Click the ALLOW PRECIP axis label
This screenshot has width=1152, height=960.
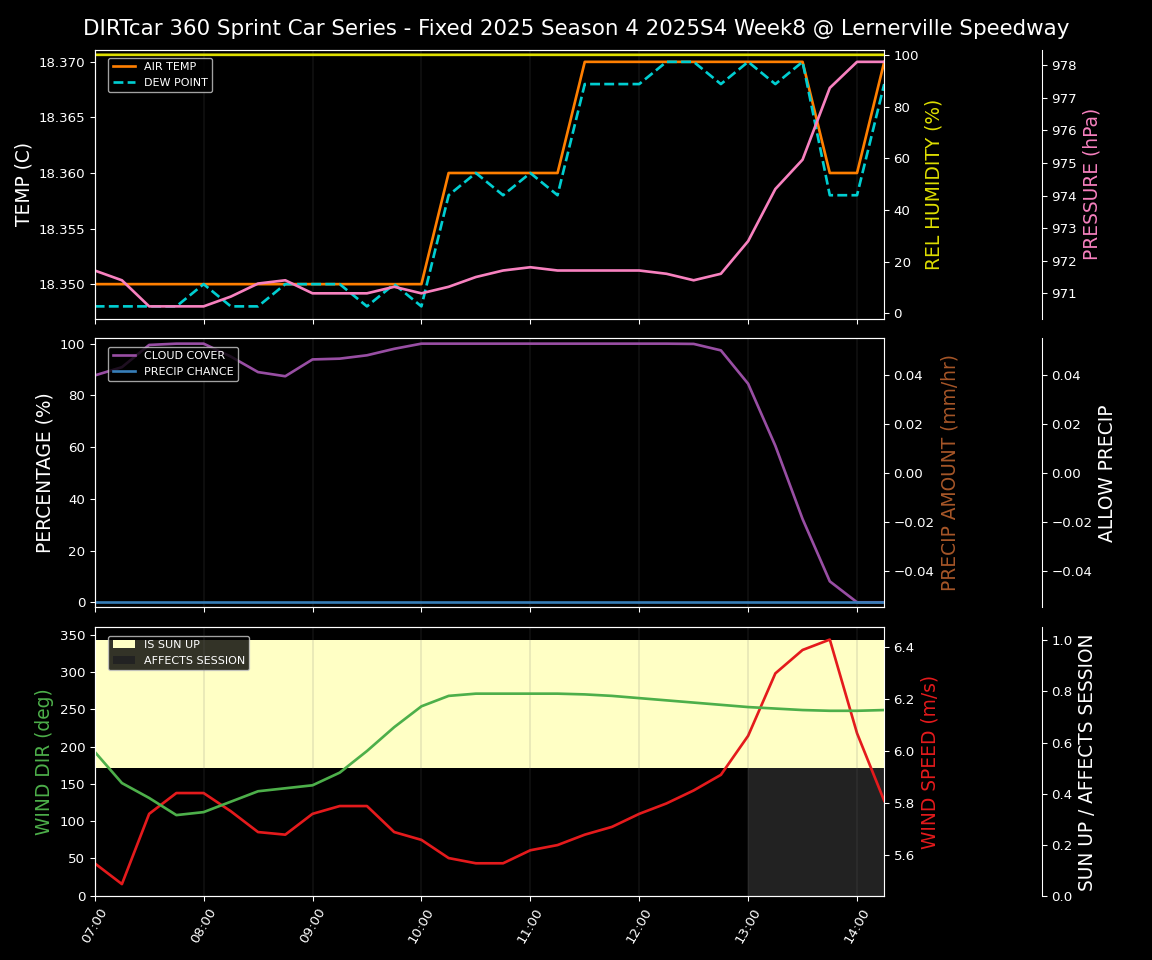coord(1106,473)
